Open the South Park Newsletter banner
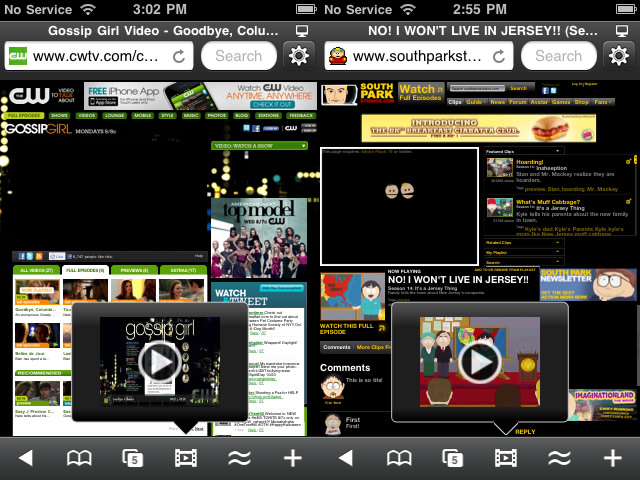The width and height of the screenshot is (640, 480). pos(588,285)
